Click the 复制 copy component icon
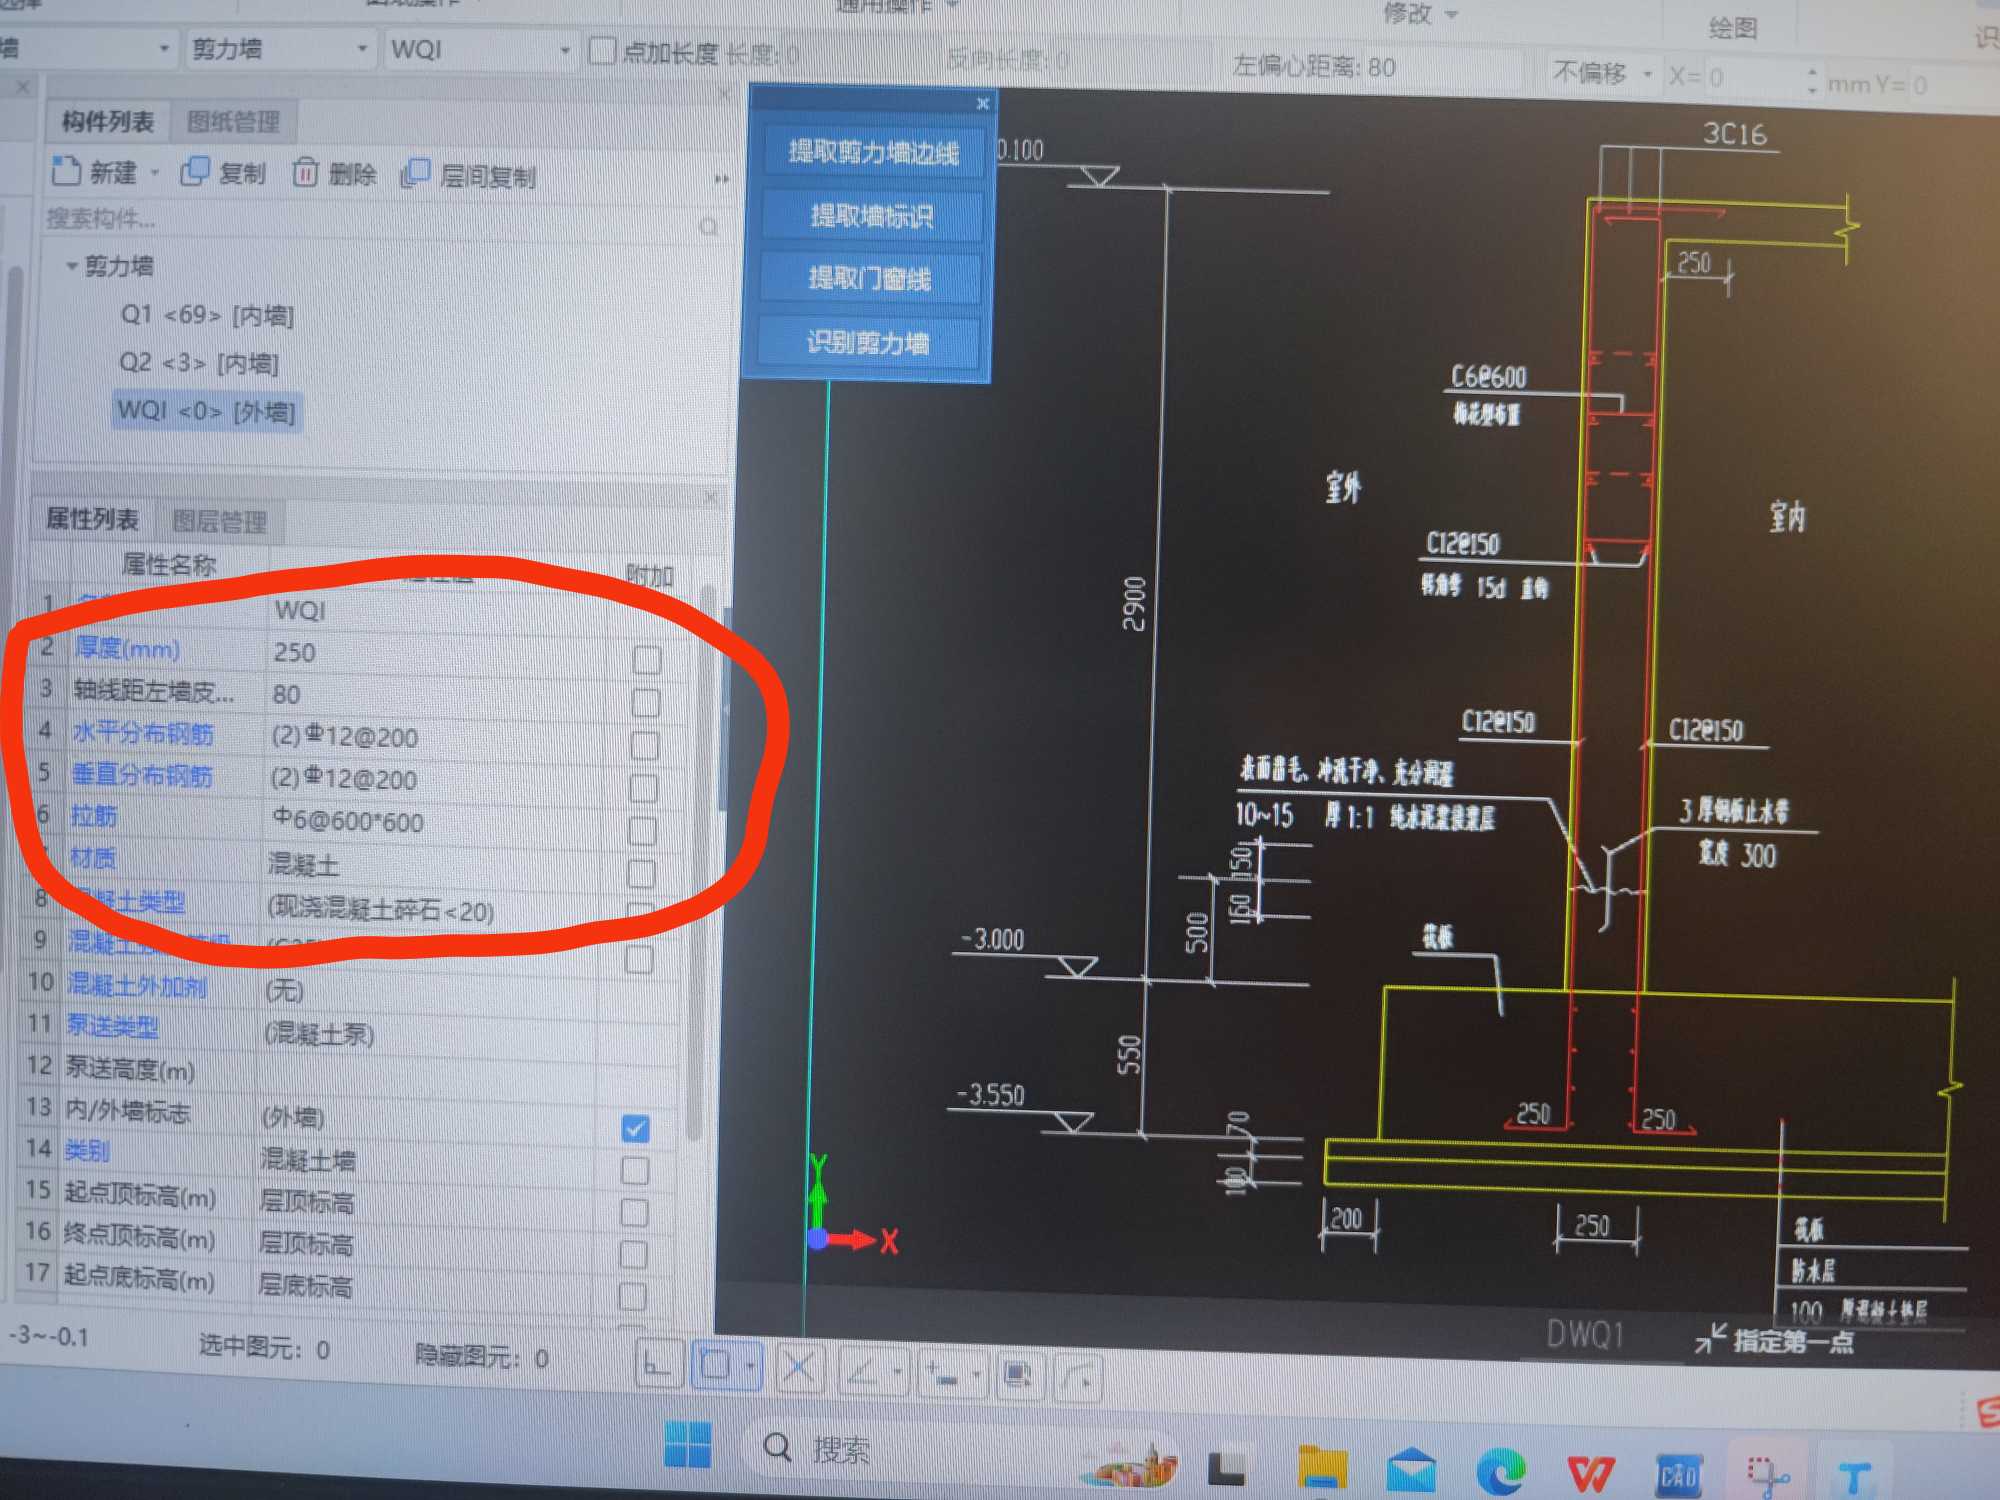Screen dimensions: 2000x1500 pyautogui.click(x=194, y=172)
